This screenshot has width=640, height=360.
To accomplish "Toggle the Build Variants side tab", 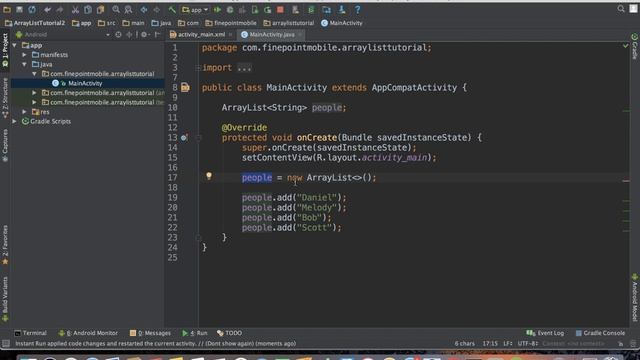I will (5, 300).
